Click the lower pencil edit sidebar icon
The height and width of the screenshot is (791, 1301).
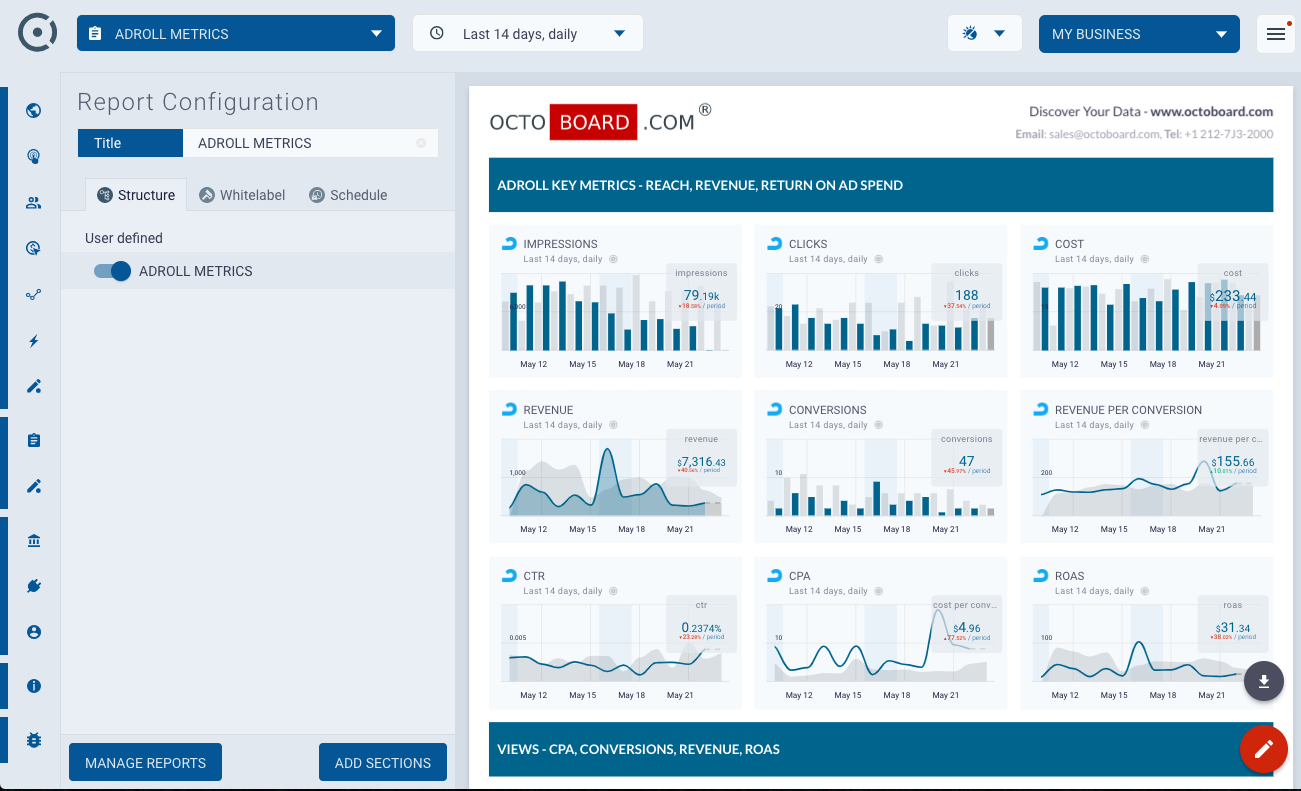pyautogui.click(x=34, y=487)
